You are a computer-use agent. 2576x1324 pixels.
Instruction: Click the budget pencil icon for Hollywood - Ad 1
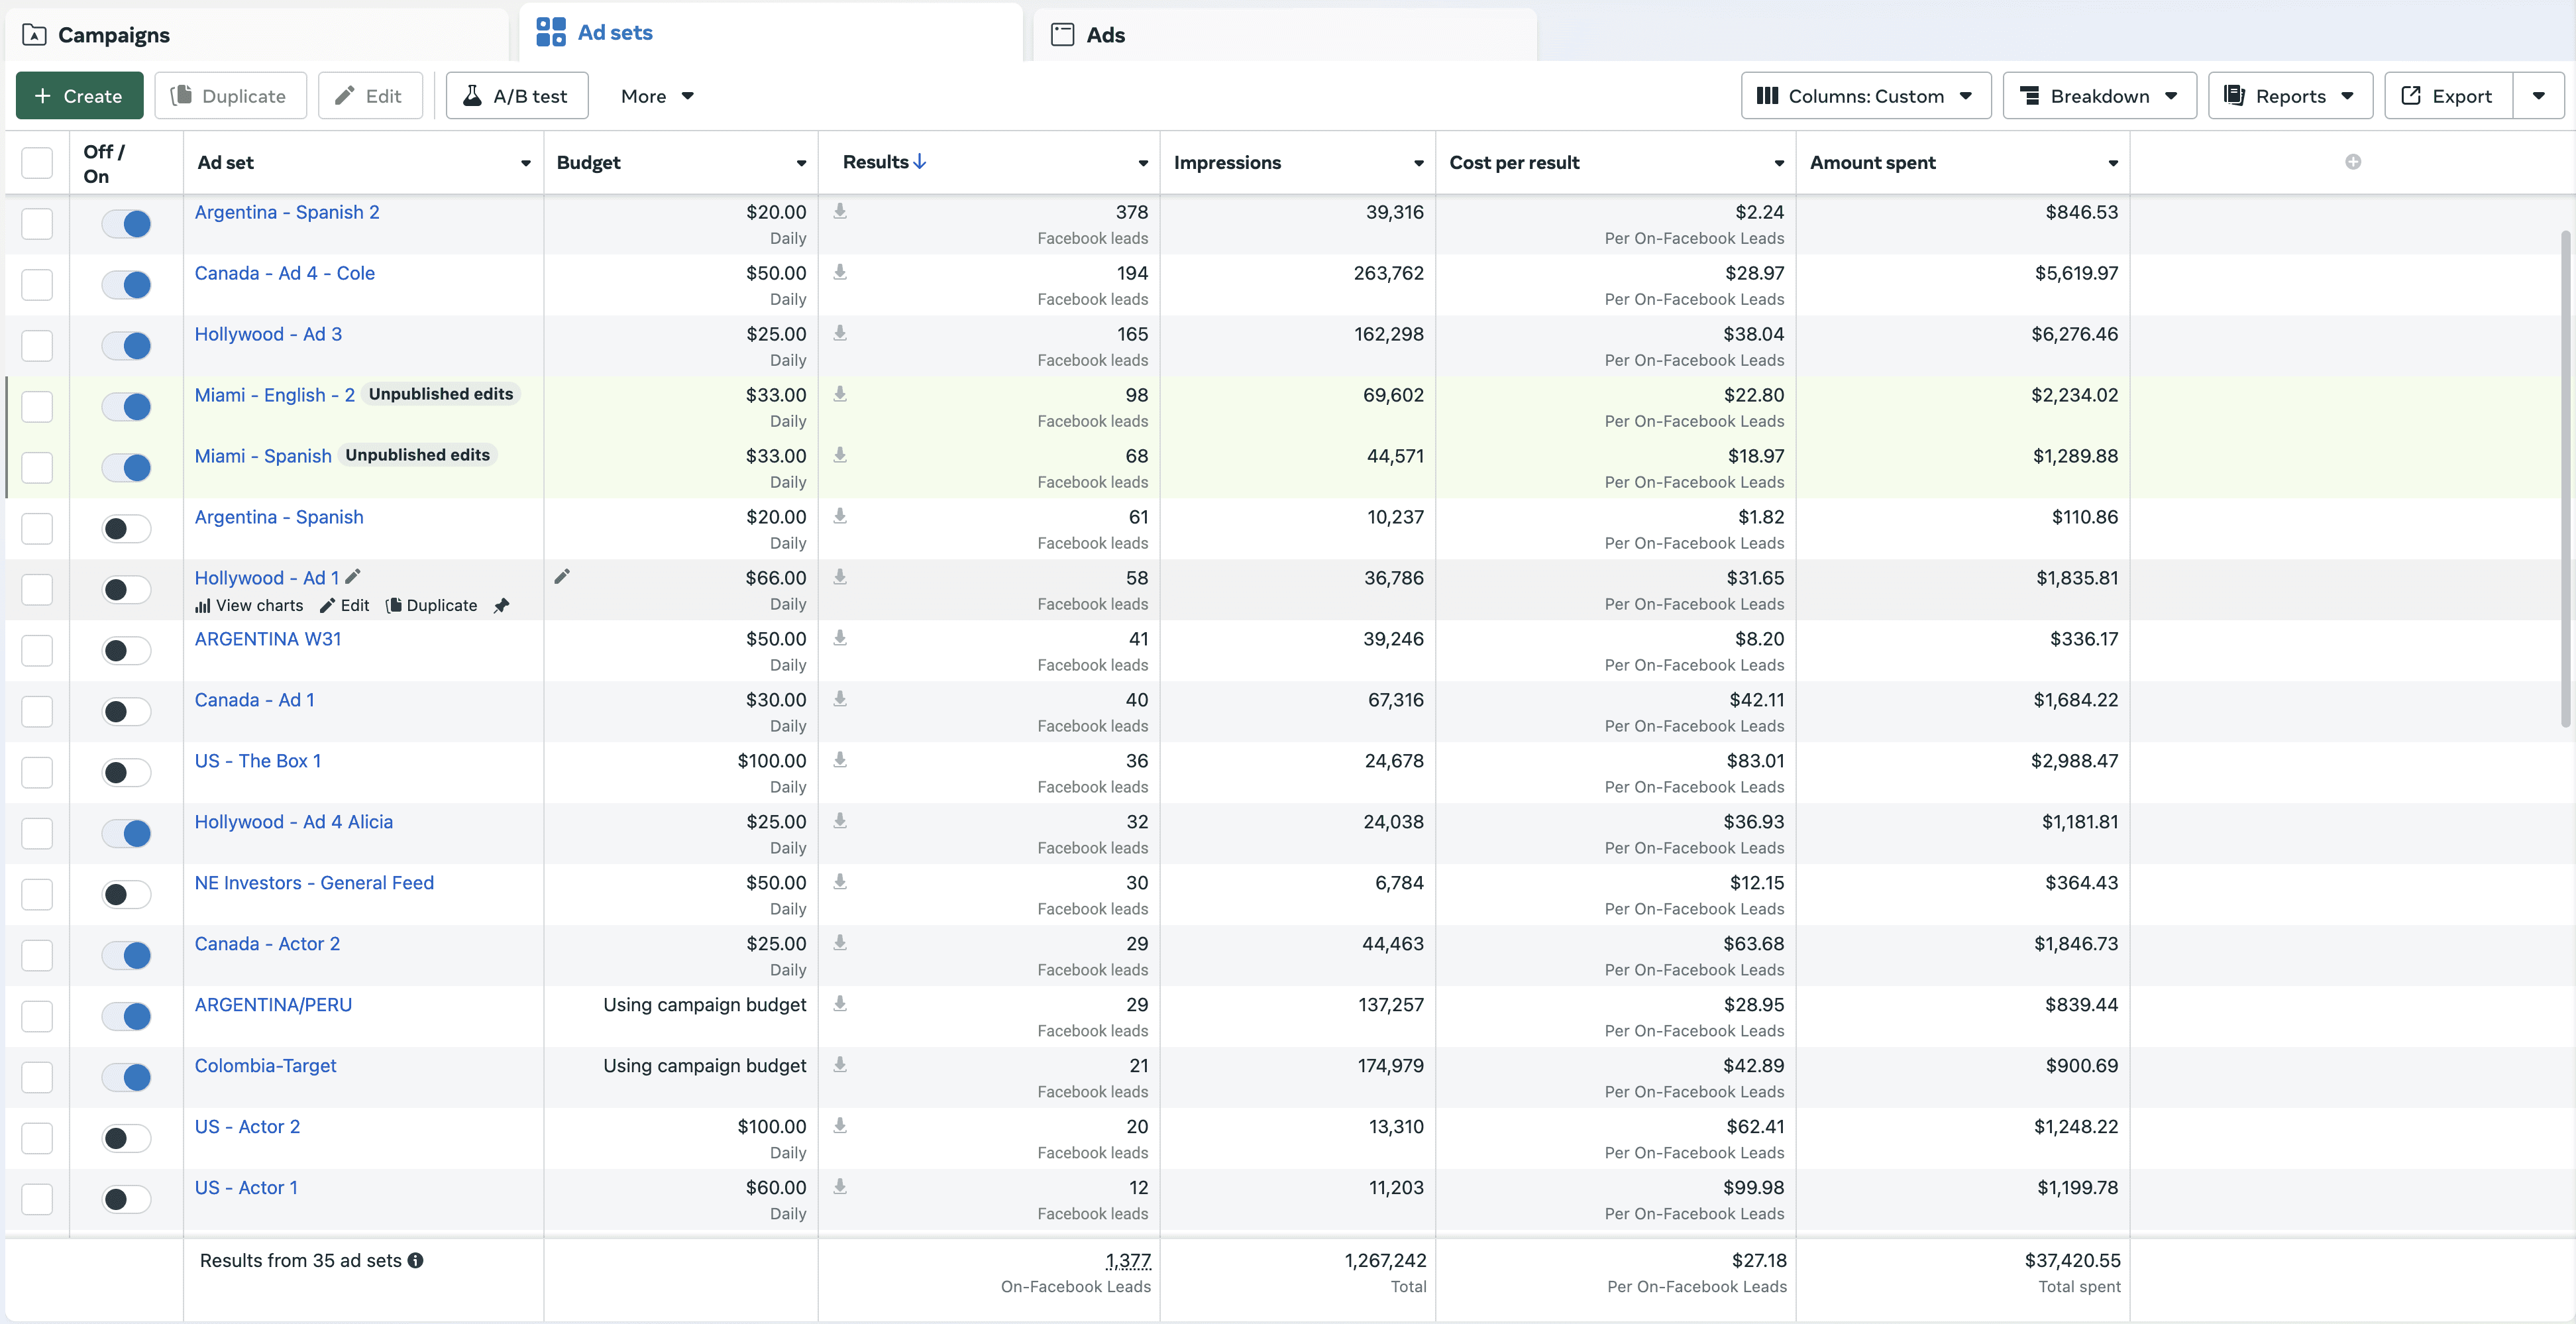click(x=562, y=577)
